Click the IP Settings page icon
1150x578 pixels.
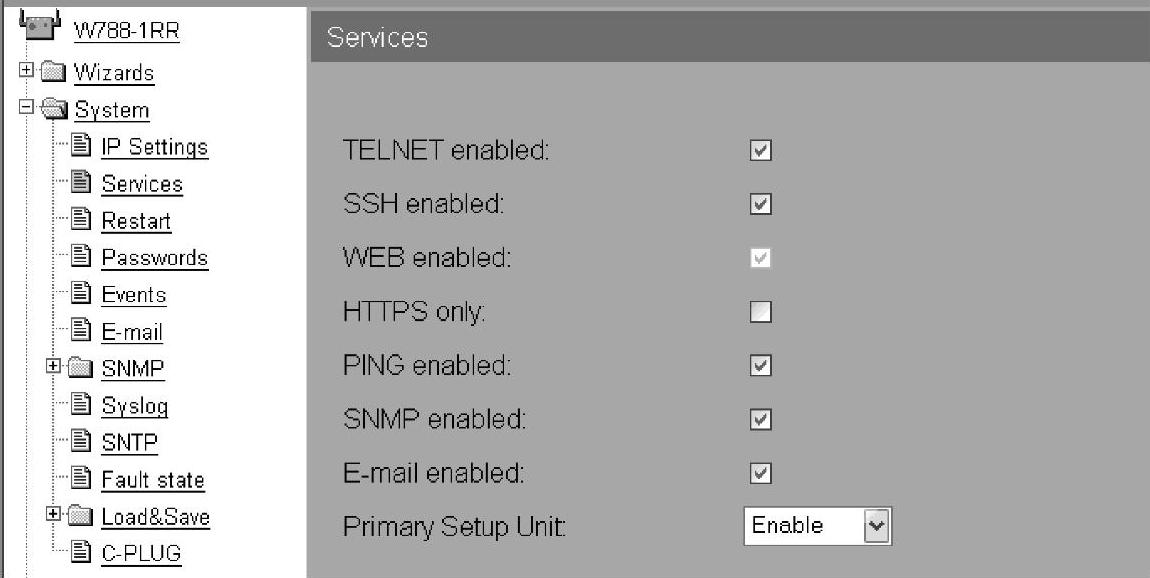tap(81, 145)
